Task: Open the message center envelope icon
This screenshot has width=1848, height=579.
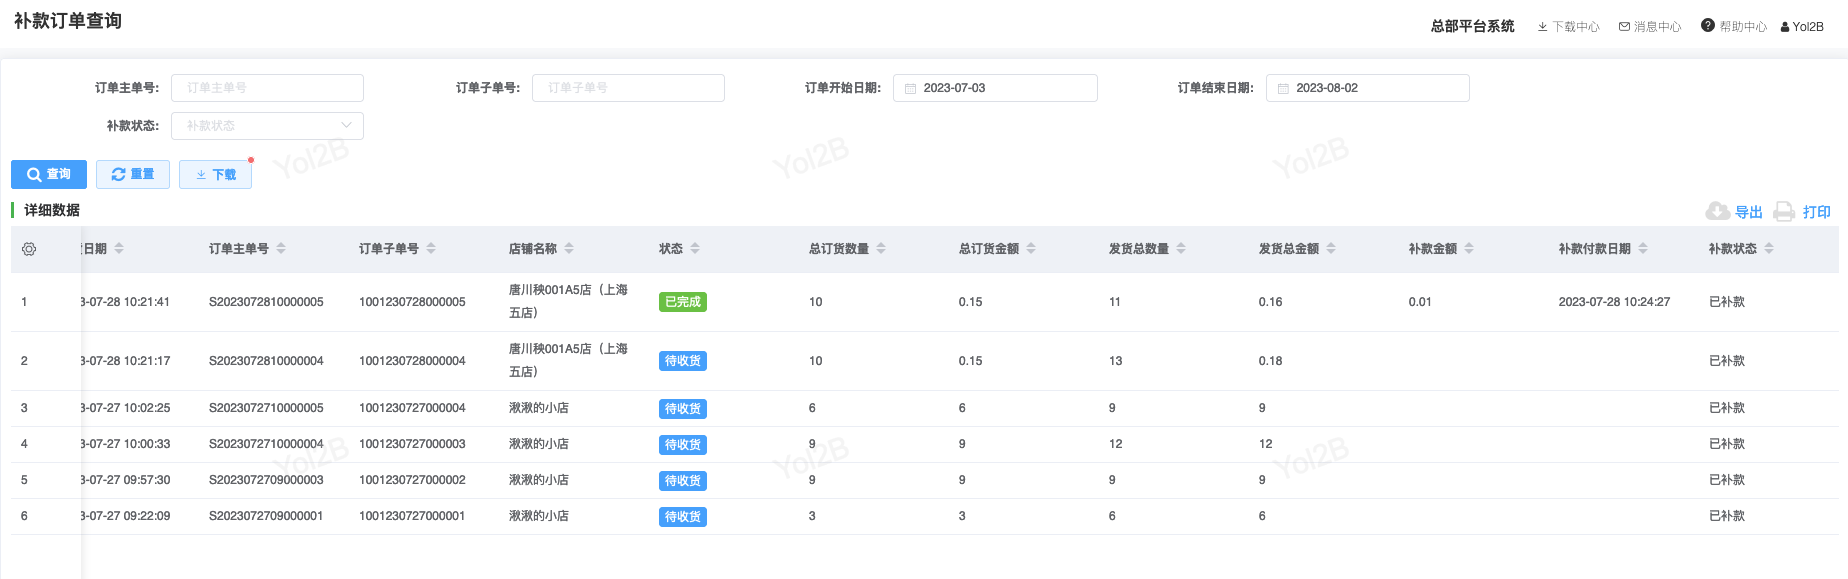Action: pos(1624,27)
